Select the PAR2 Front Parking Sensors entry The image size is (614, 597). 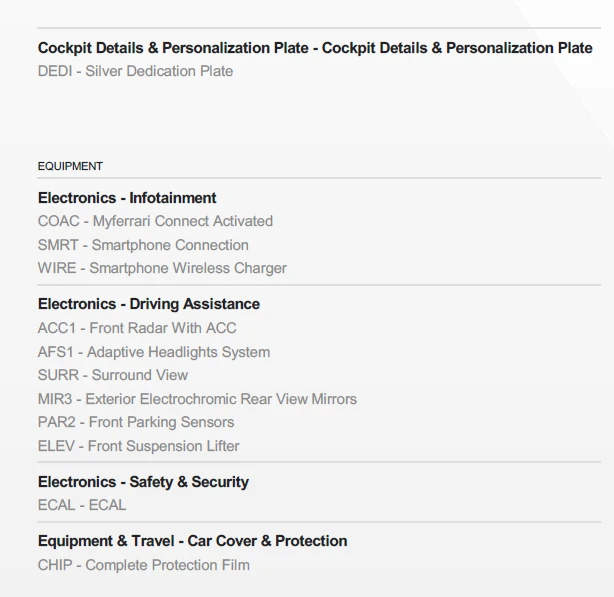click(x=136, y=422)
